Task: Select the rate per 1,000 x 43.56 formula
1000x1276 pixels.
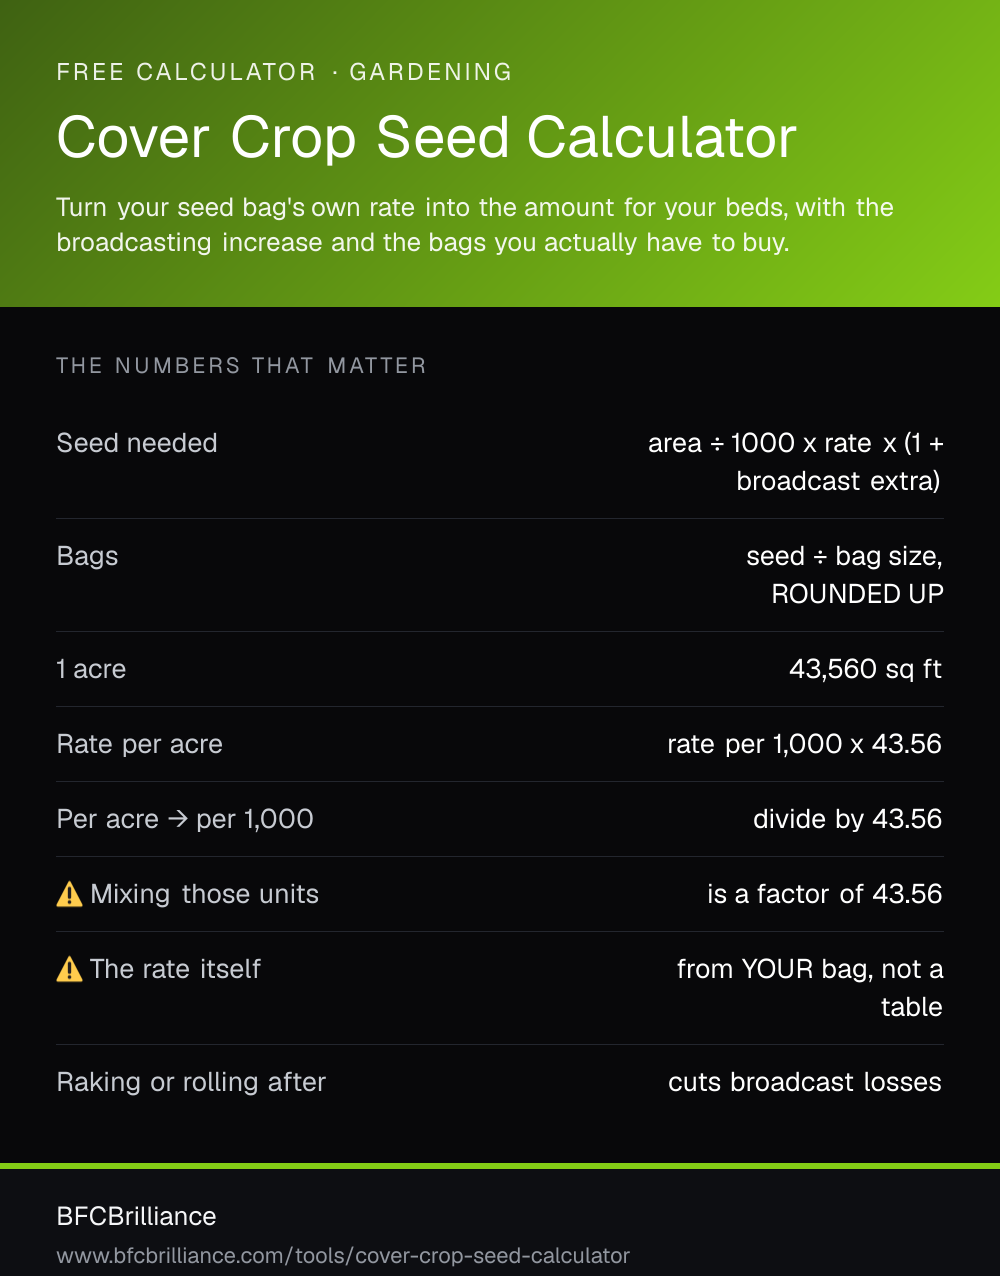Action: click(804, 744)
